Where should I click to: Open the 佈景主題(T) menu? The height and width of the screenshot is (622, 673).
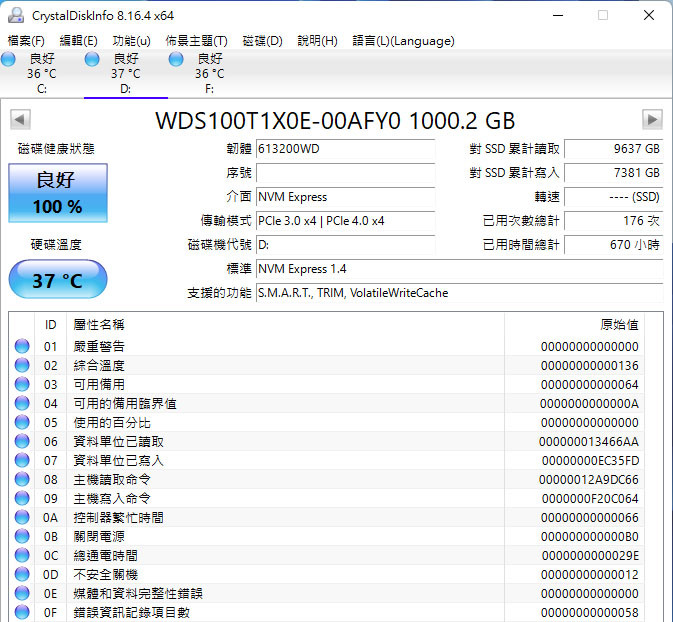tap(197, 41)
